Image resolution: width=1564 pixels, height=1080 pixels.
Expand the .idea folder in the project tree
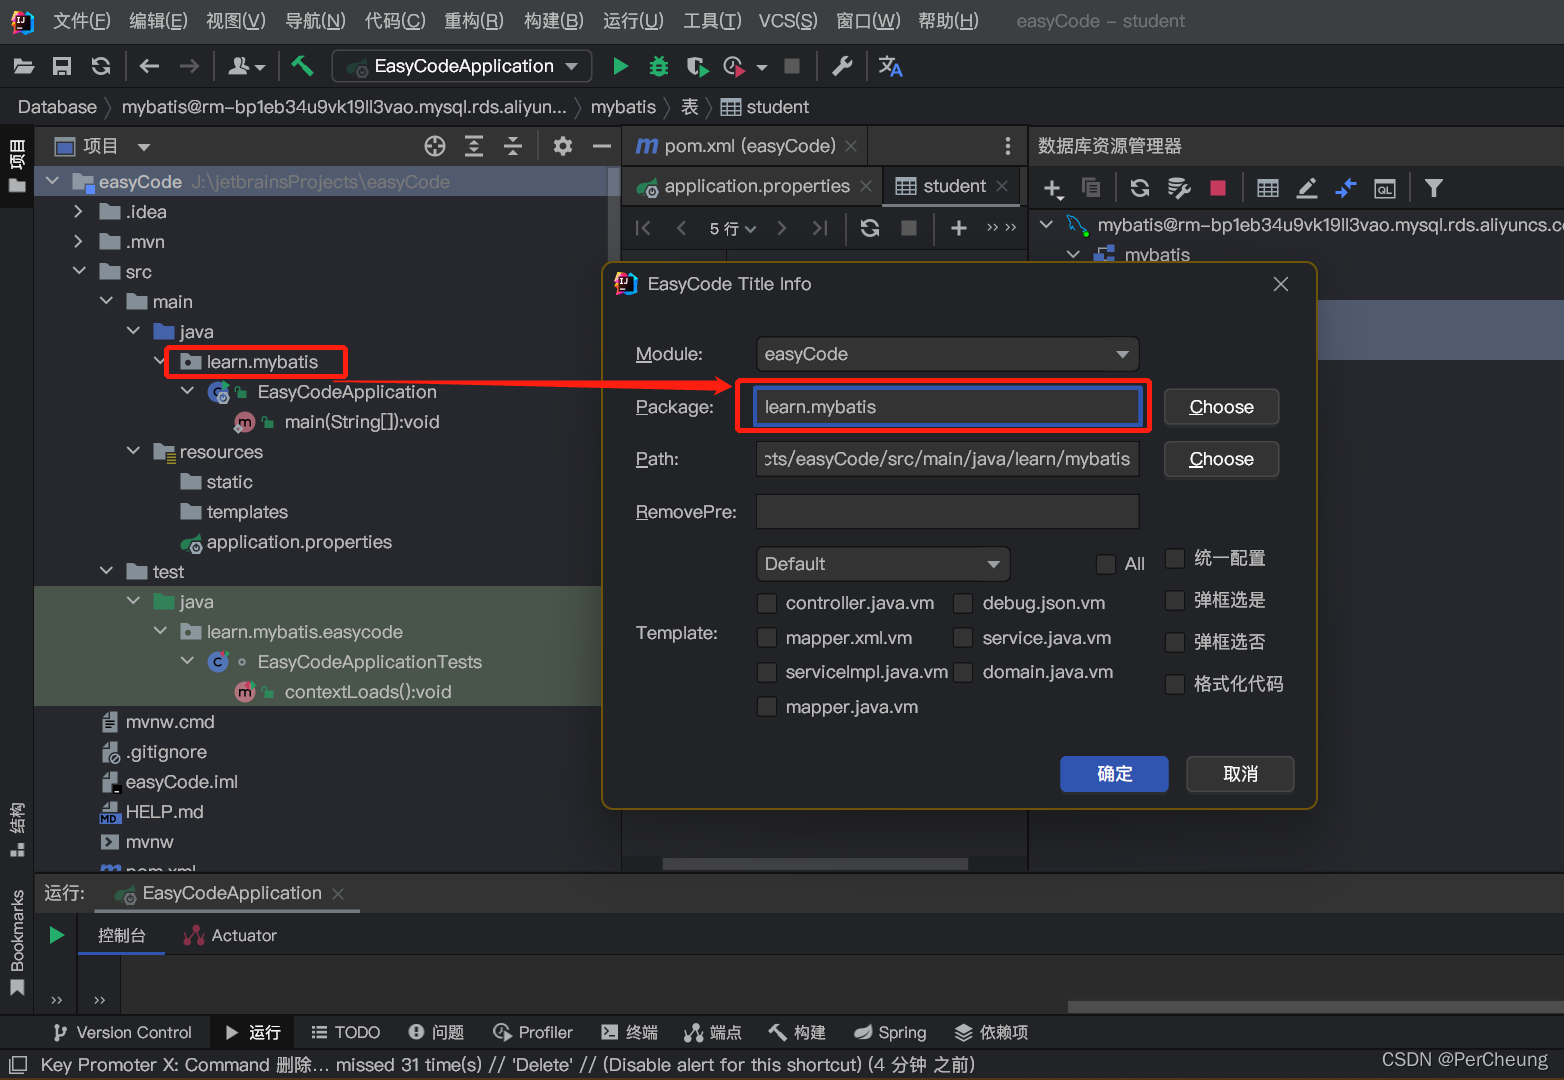(78, 211)
